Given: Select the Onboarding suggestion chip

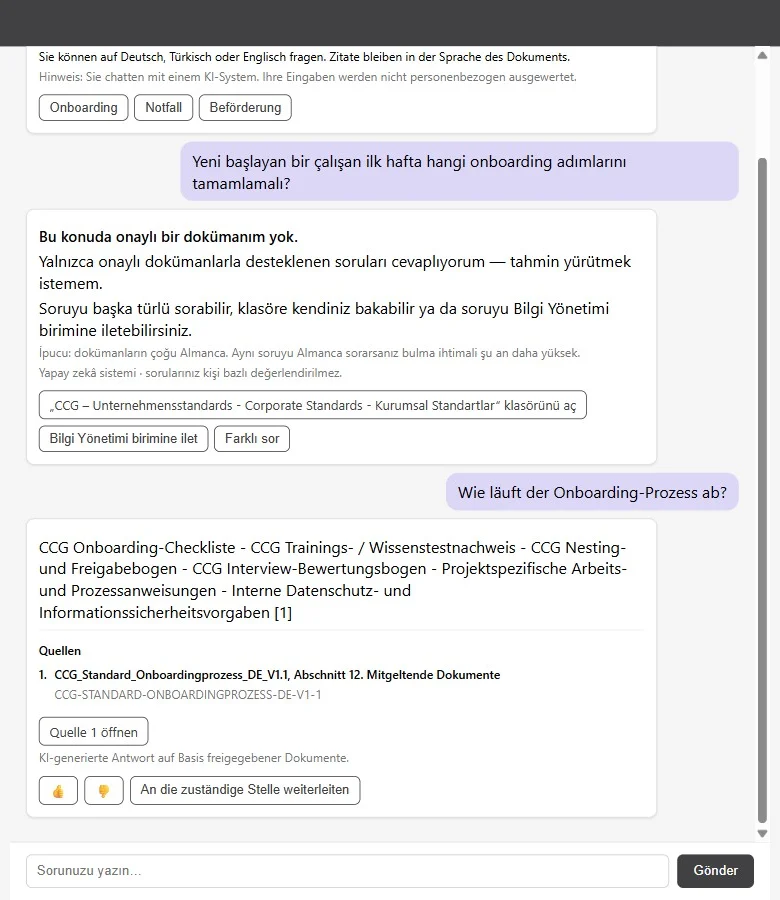Looking at the screenshot, I should (x=83, y=107).
